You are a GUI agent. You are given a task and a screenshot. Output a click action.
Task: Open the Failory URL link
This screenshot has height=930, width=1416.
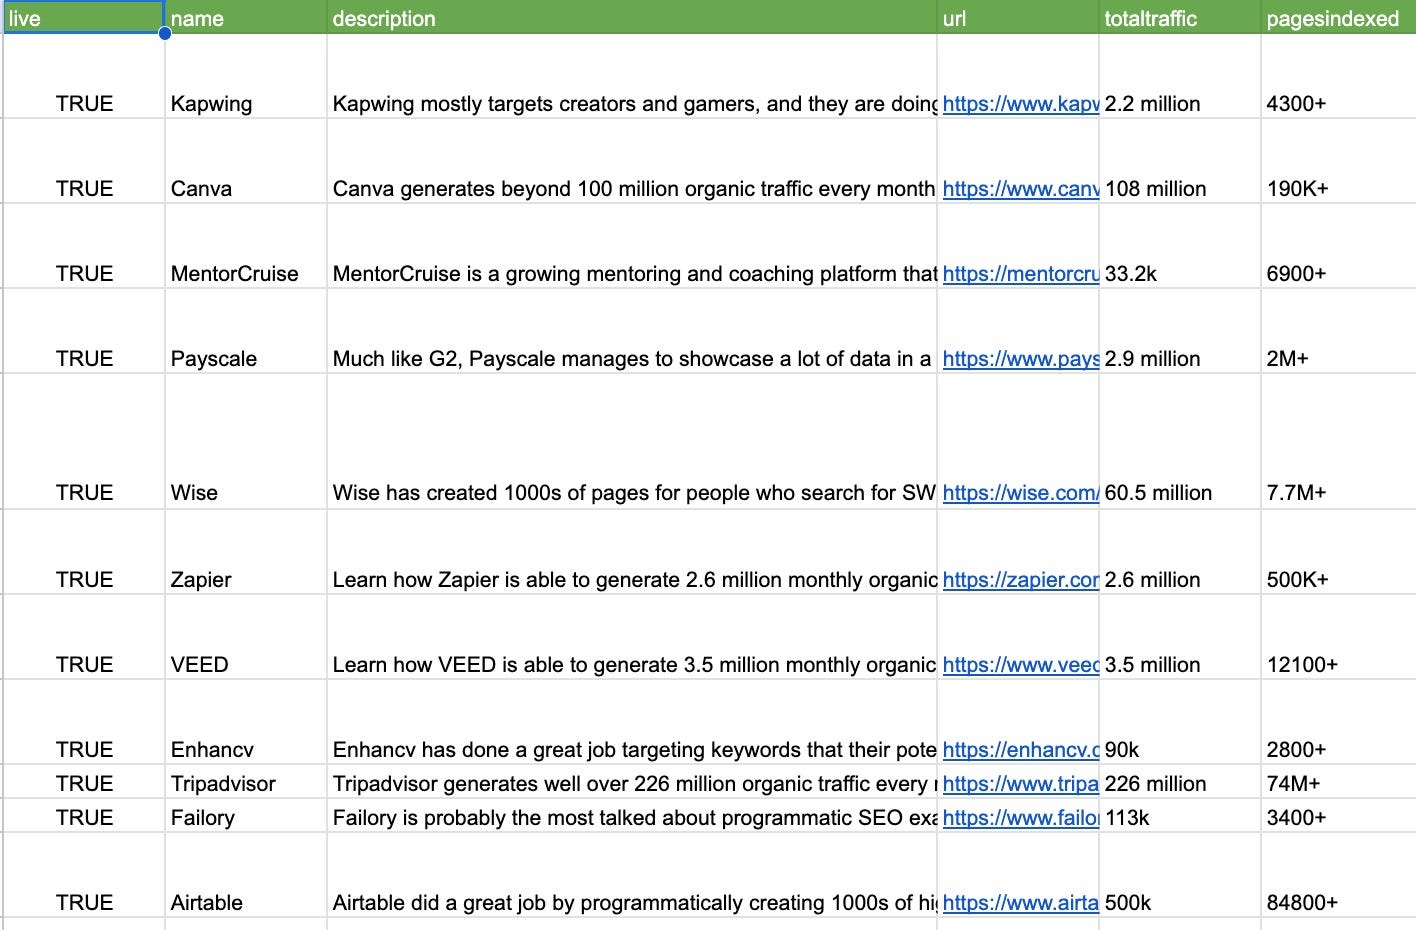[1021, 817]
